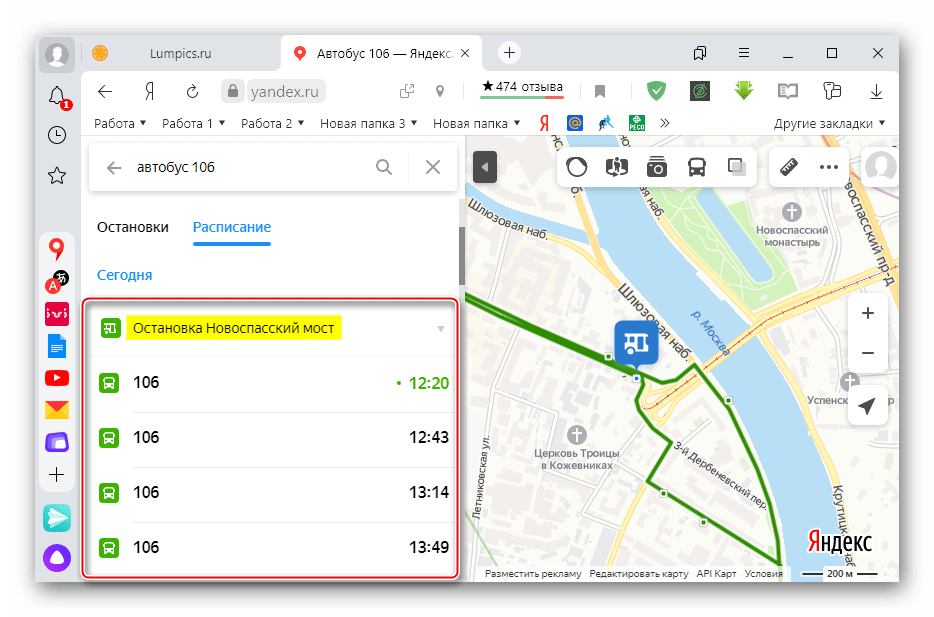This screenshot has height=617, width=934.
Task: Open map layers selector icon
Action: pyautogui.click(x=737, y=168)
